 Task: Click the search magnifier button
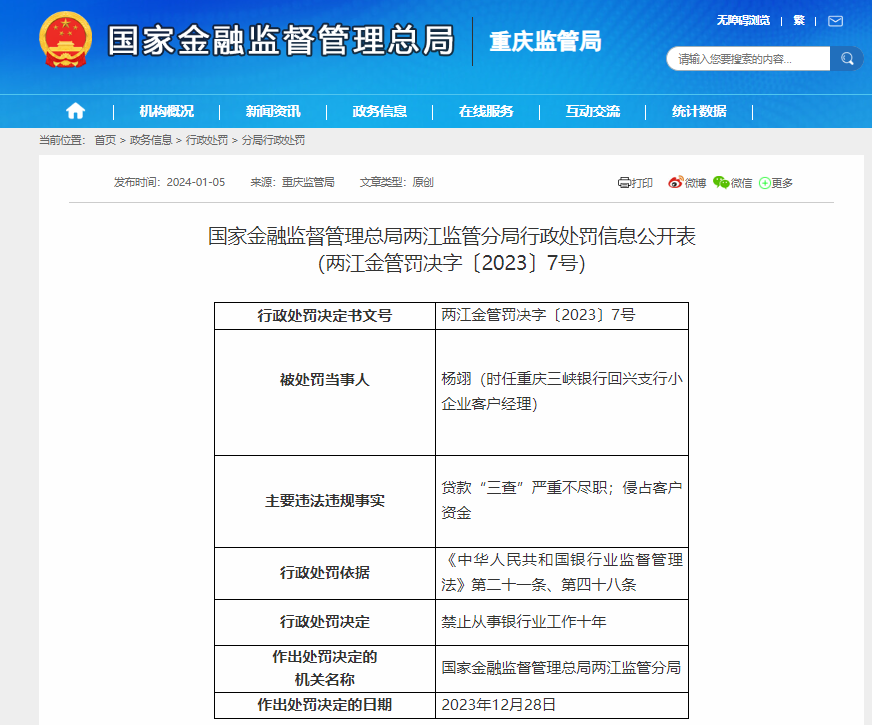847,58
